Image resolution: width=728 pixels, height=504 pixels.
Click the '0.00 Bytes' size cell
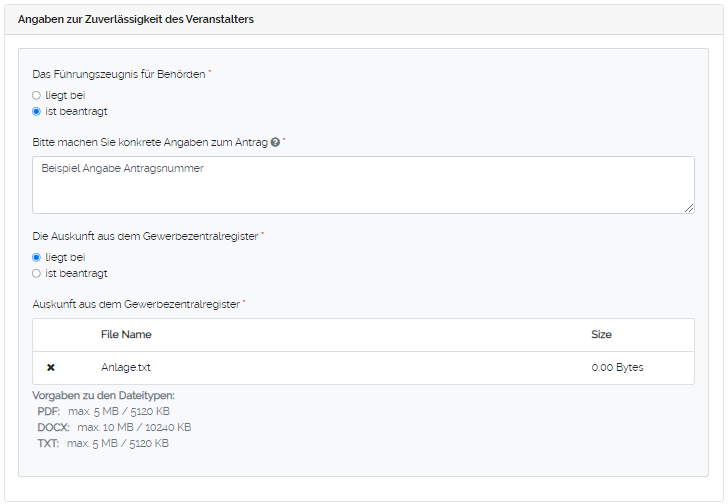(617, 367)
